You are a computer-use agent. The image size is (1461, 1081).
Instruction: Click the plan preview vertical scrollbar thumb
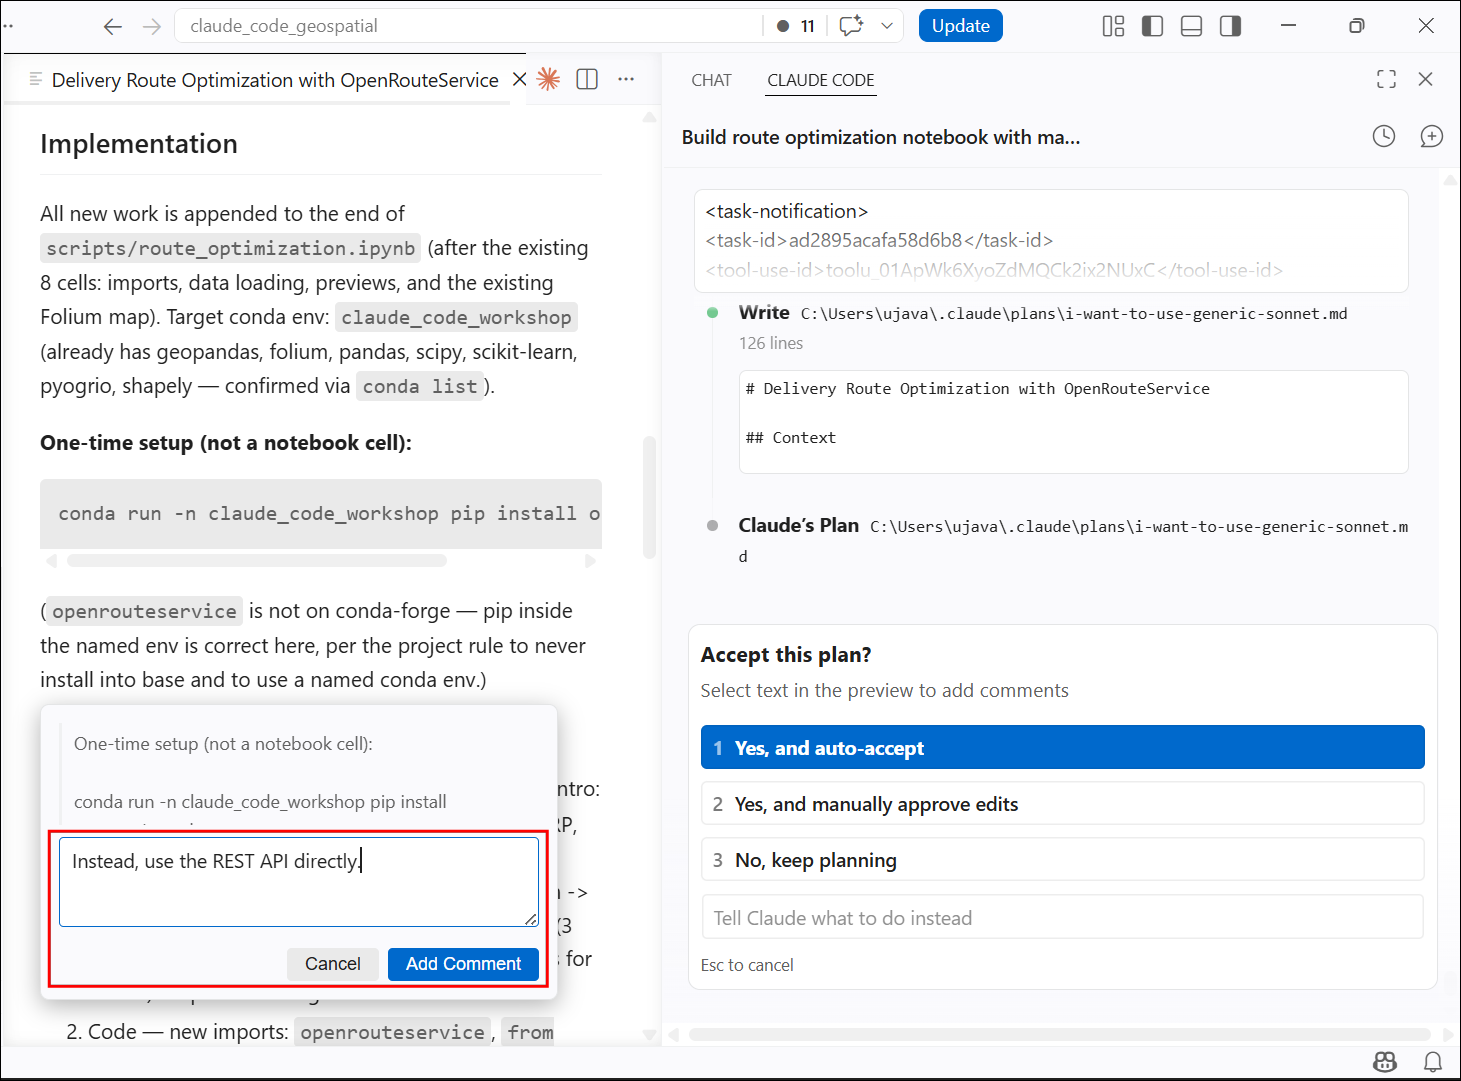point(649,497)
